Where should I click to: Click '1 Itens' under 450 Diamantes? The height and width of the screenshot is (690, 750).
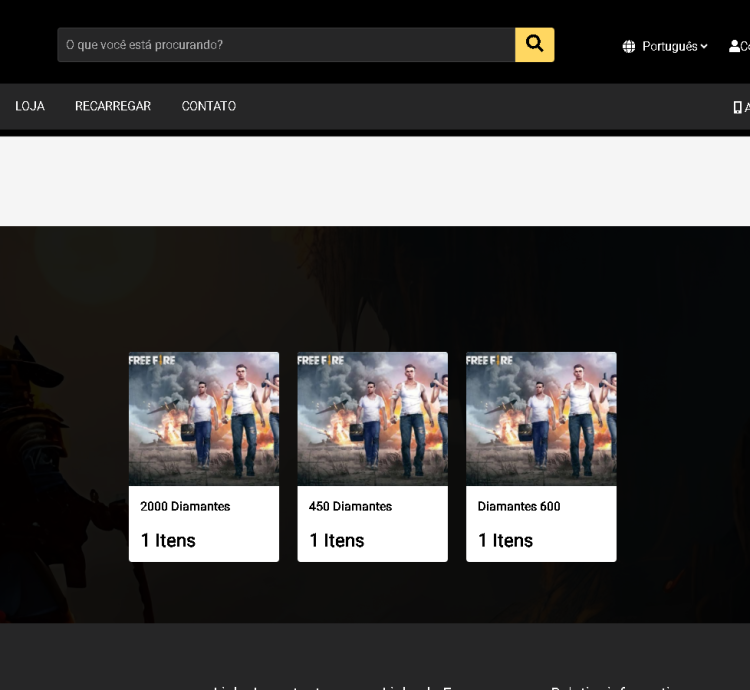(337, 540)
